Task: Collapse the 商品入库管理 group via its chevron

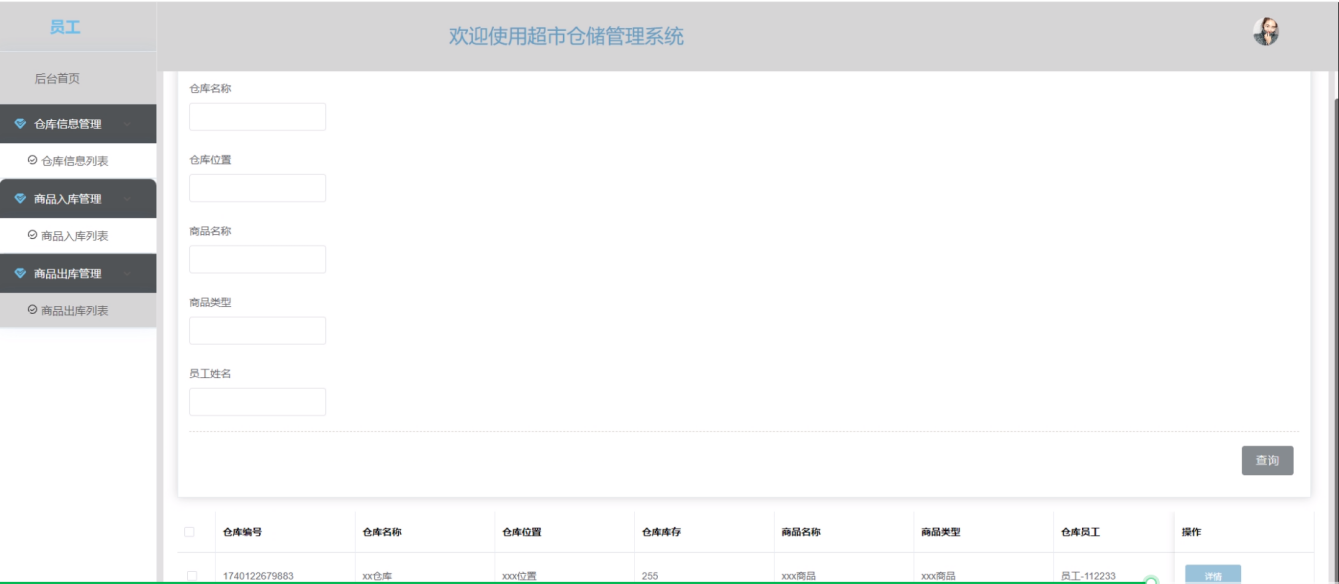Action: (x=127, y=200)
